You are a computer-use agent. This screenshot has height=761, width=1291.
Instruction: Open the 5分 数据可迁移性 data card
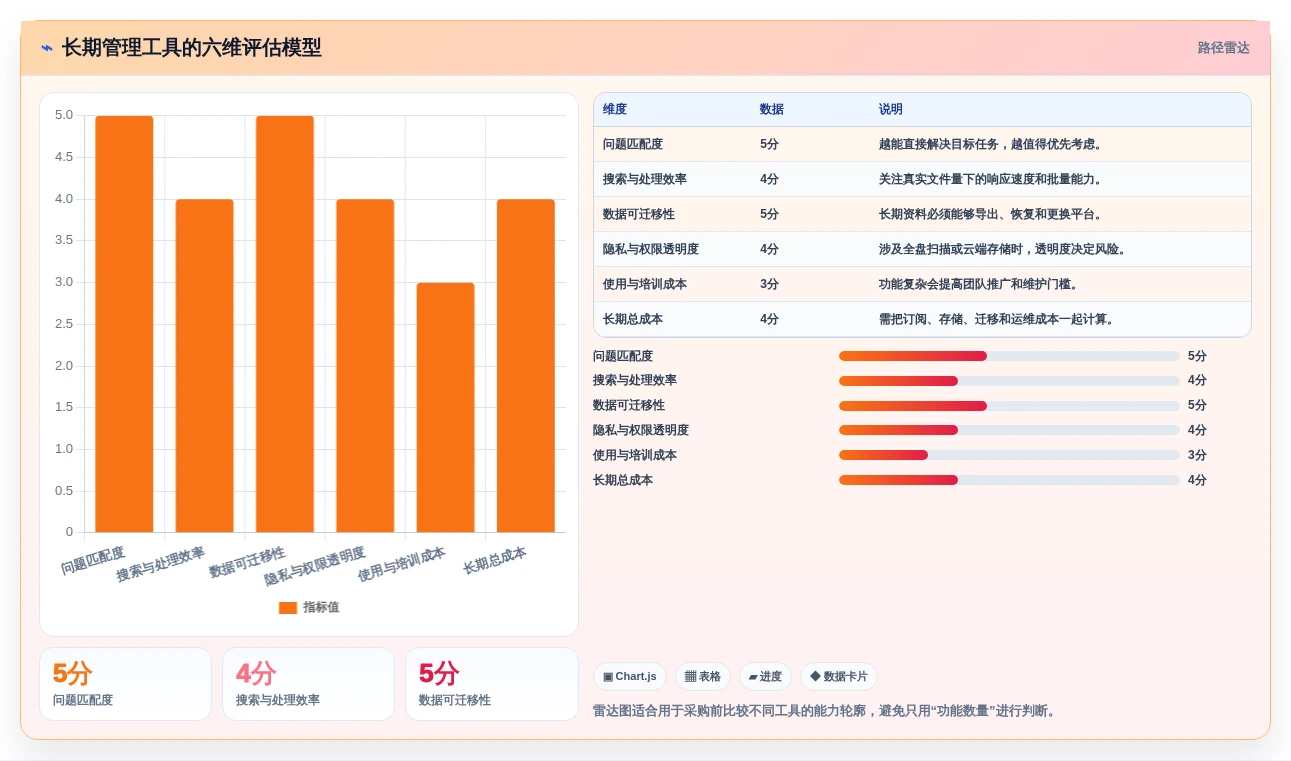click(491, 684)
